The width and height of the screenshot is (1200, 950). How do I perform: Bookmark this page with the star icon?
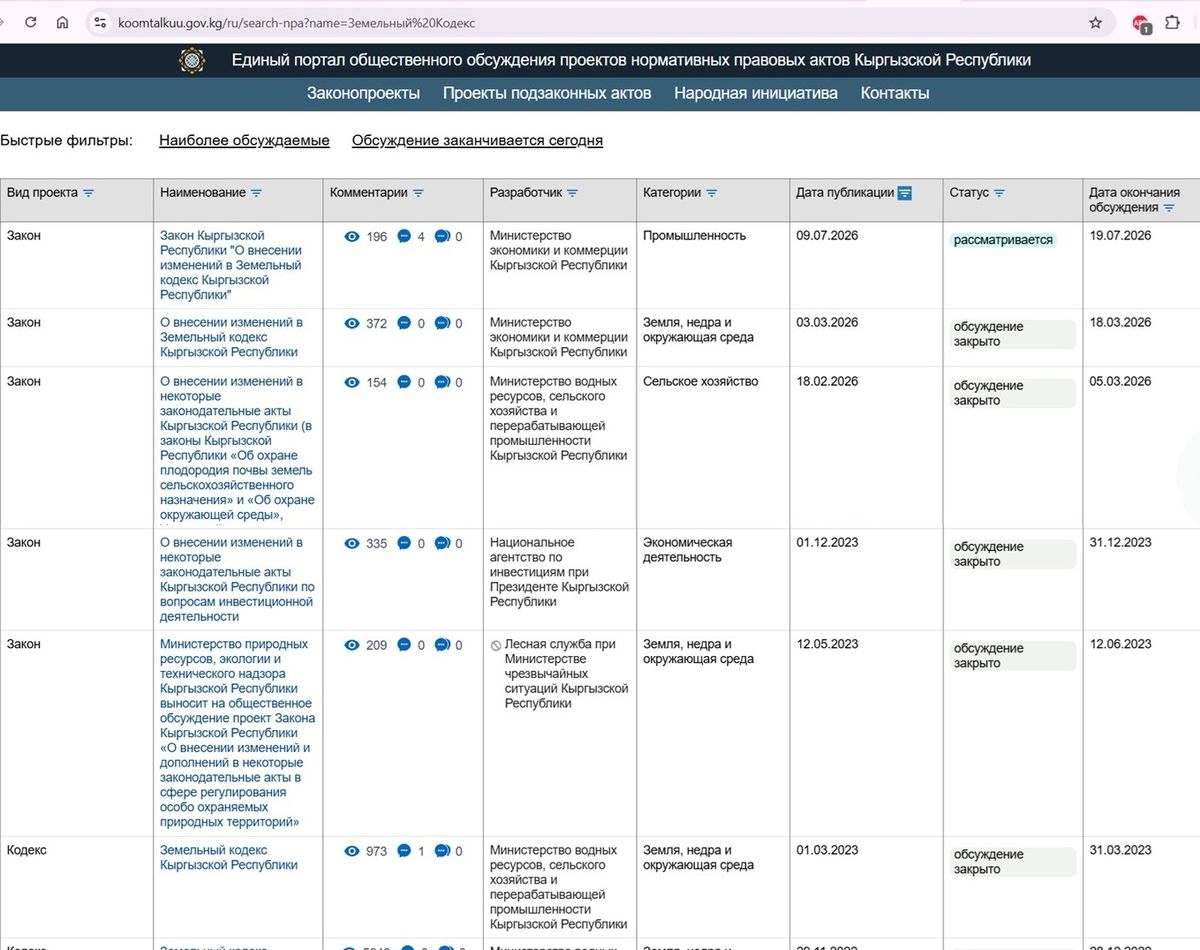[x=1095, y=22]
